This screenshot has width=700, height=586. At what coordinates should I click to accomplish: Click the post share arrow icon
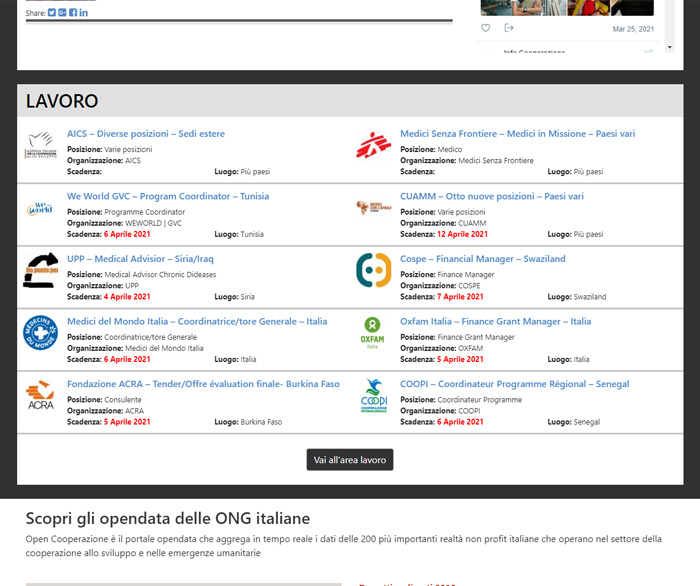point(509,28)
